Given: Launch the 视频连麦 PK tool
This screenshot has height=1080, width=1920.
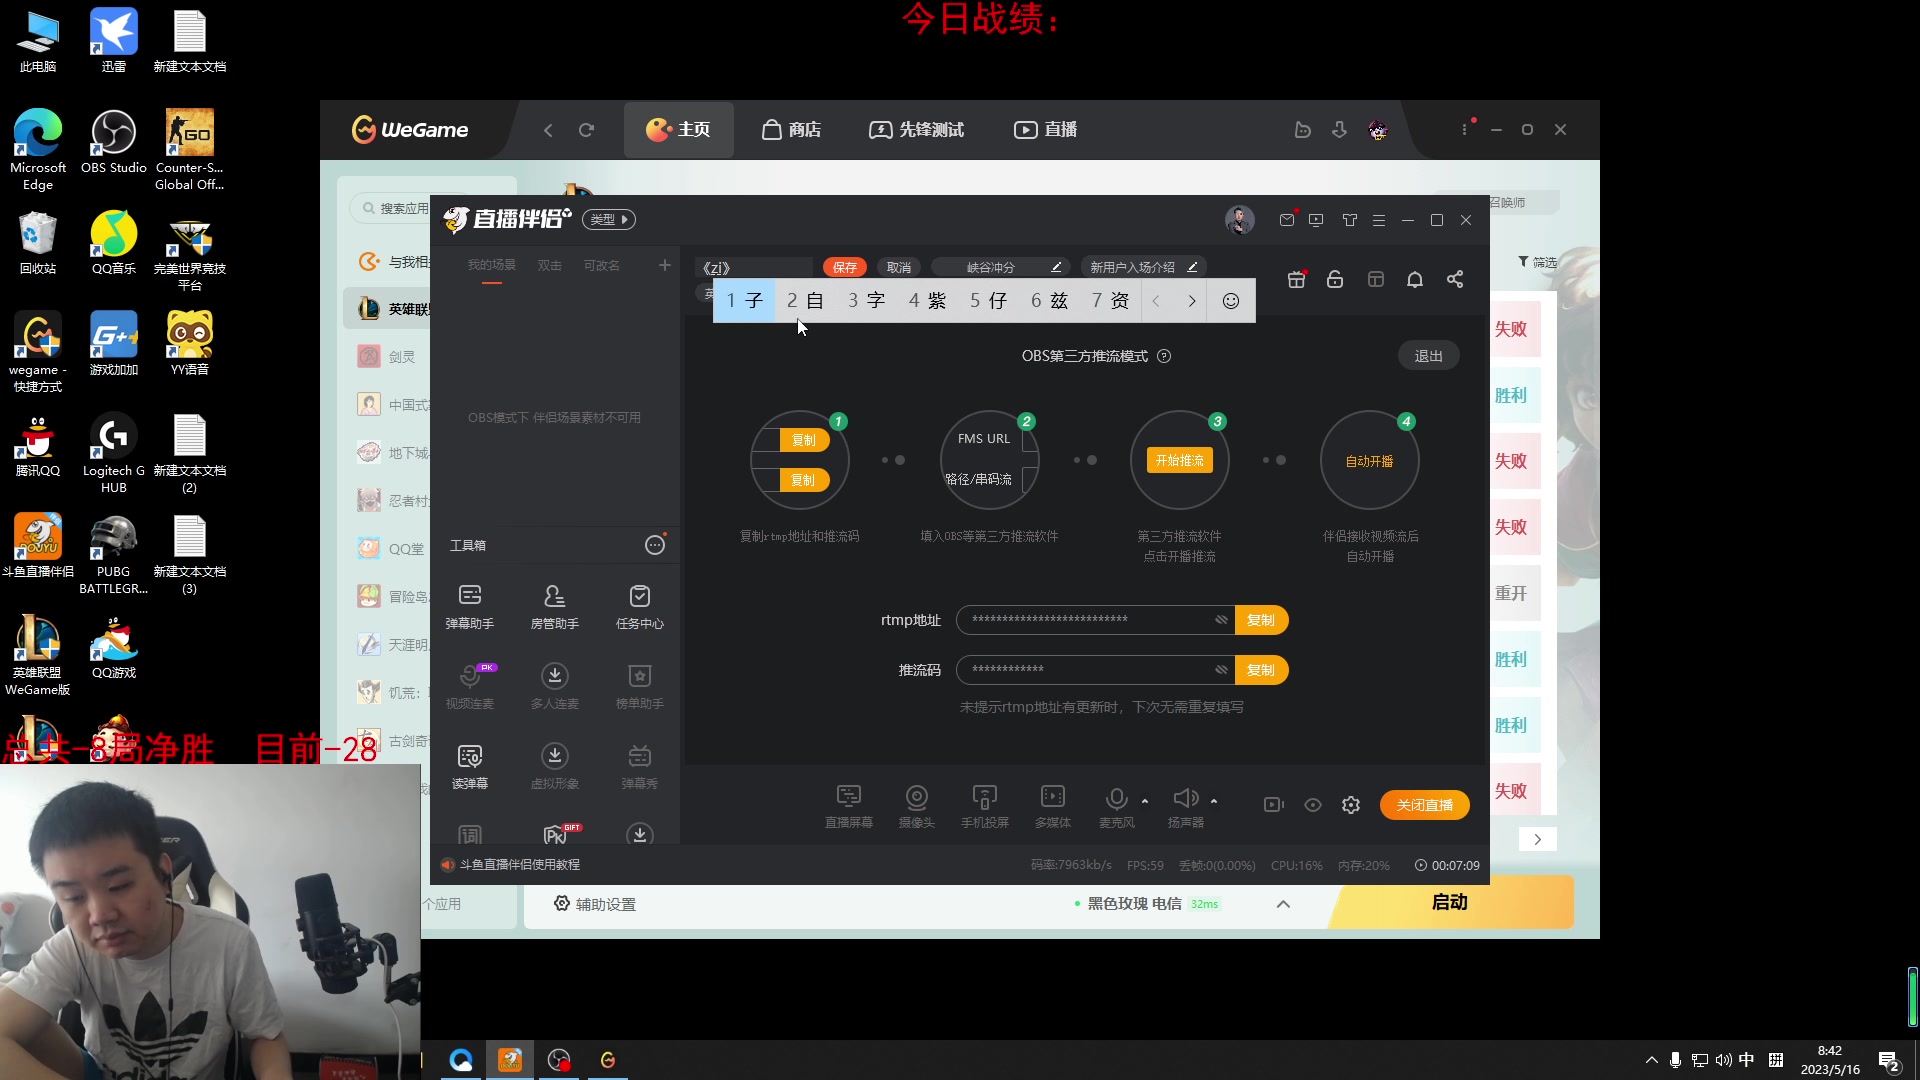Looking at the screenshot, I should (469, 686).
